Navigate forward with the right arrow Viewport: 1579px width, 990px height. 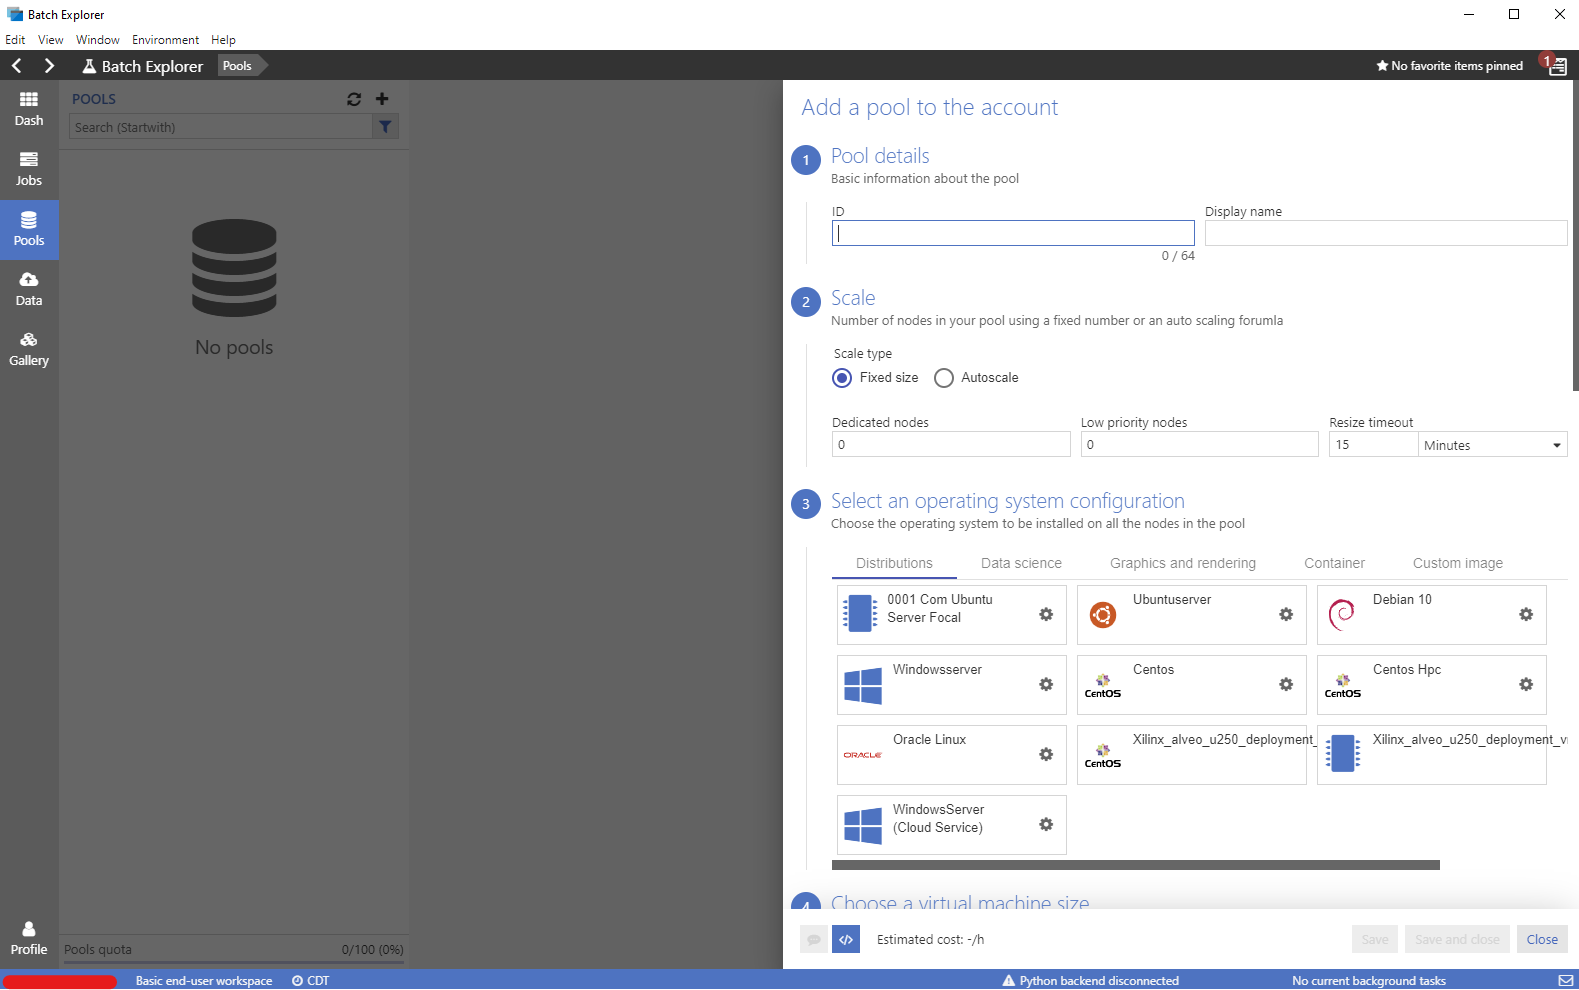point(49,66)
